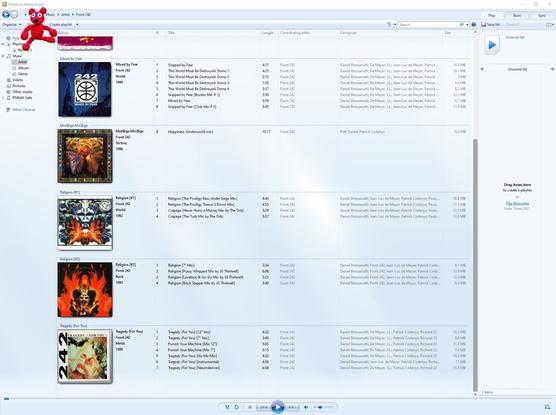Adjust the volume slider

(324, 407)
